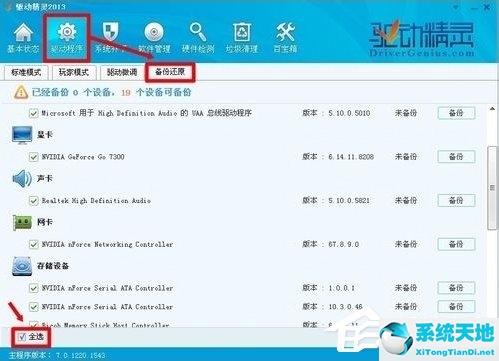This screenshot has height=361, width=499.
Task: Click the yellow warning triangle icon
Action: coord(21,92)
